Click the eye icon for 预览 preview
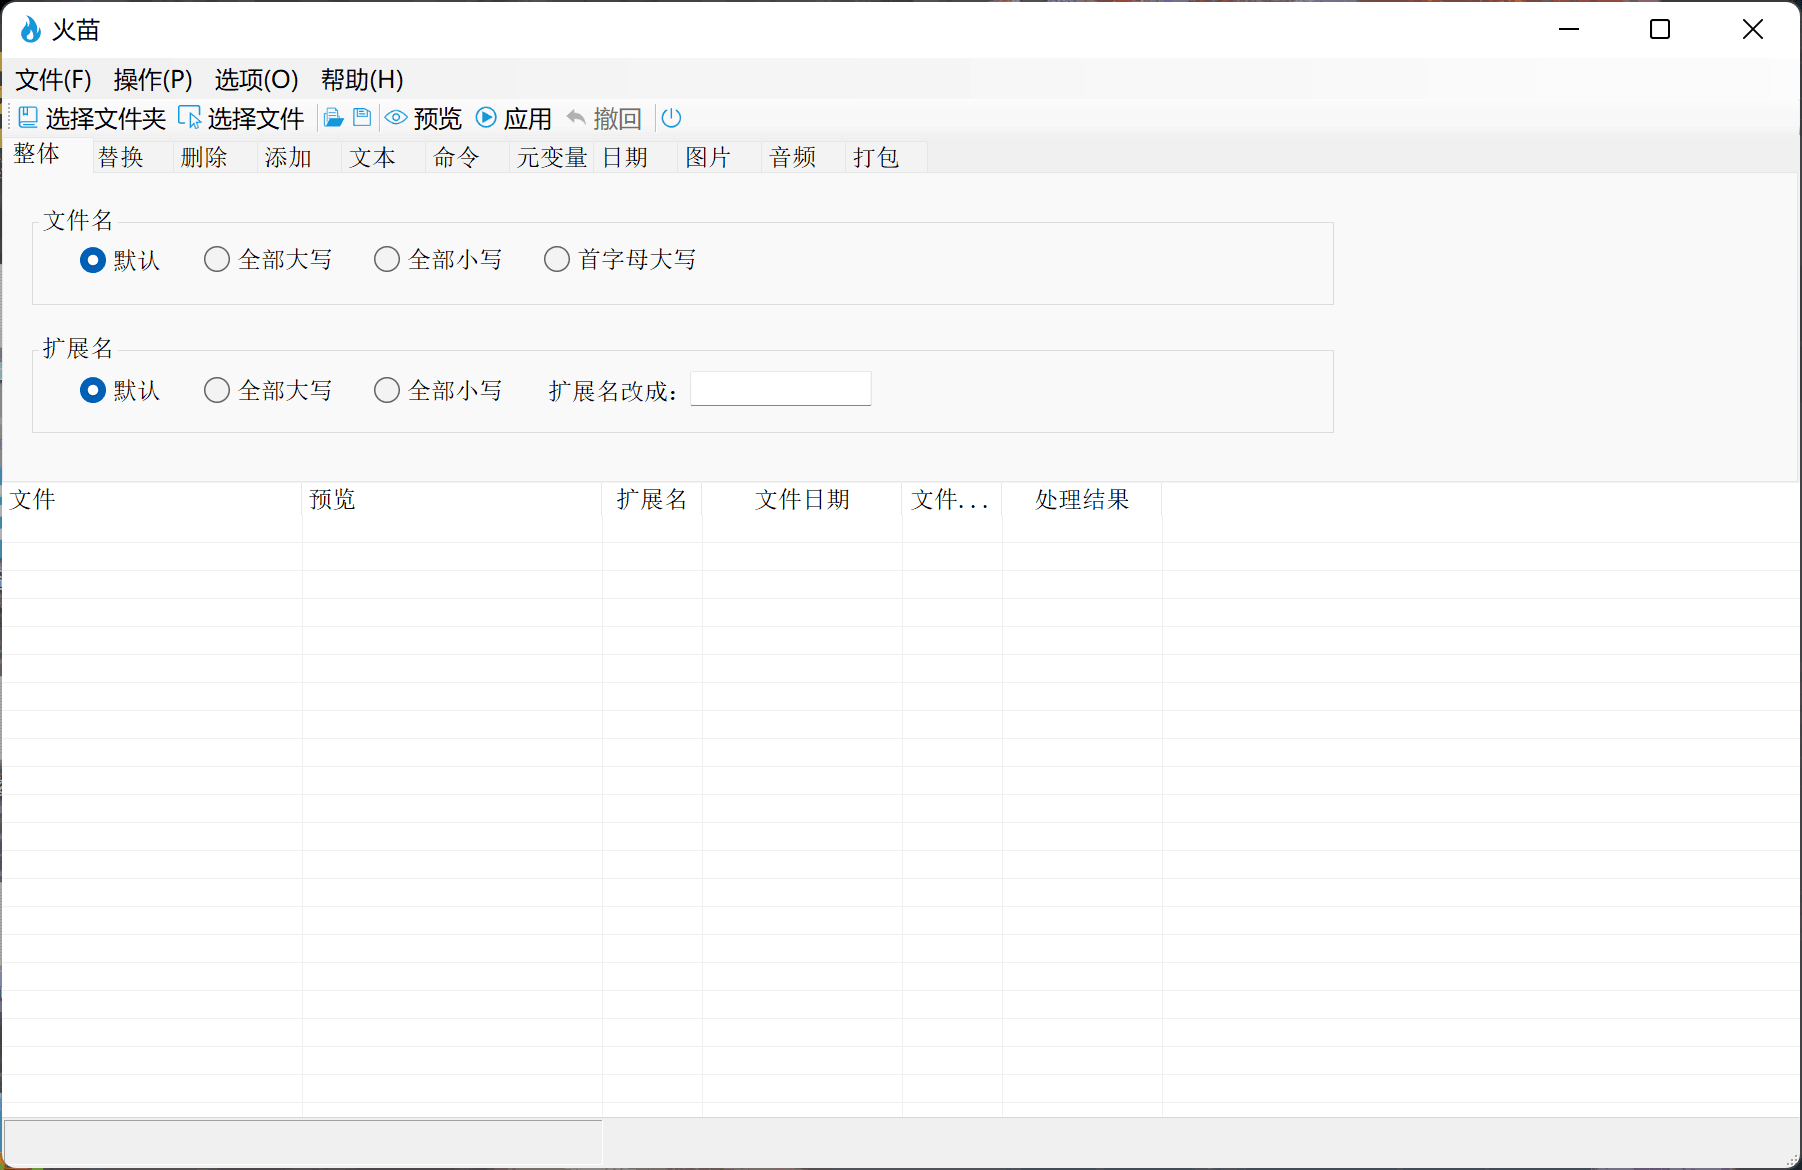1802x1170 pixels. pos(396,118)
